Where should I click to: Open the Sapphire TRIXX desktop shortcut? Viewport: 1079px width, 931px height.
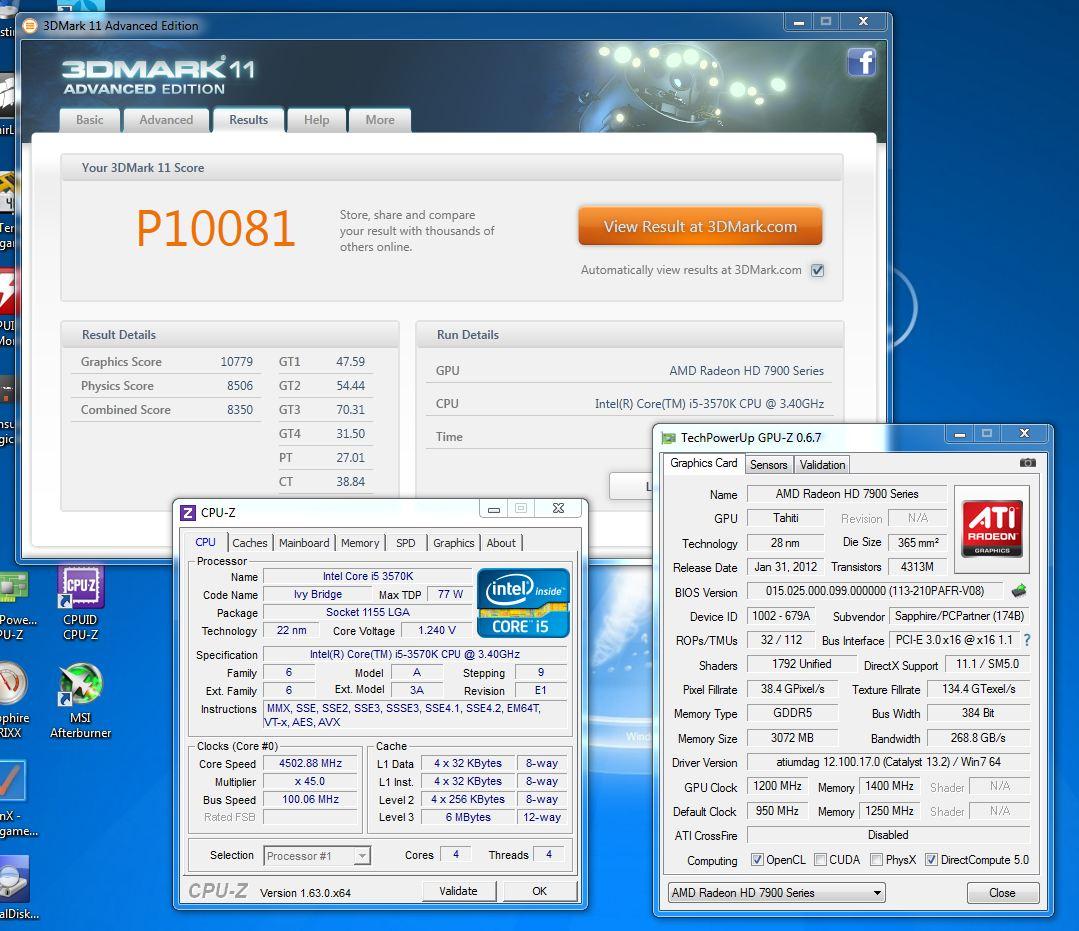pyautogui.click(x=12, y=700)
